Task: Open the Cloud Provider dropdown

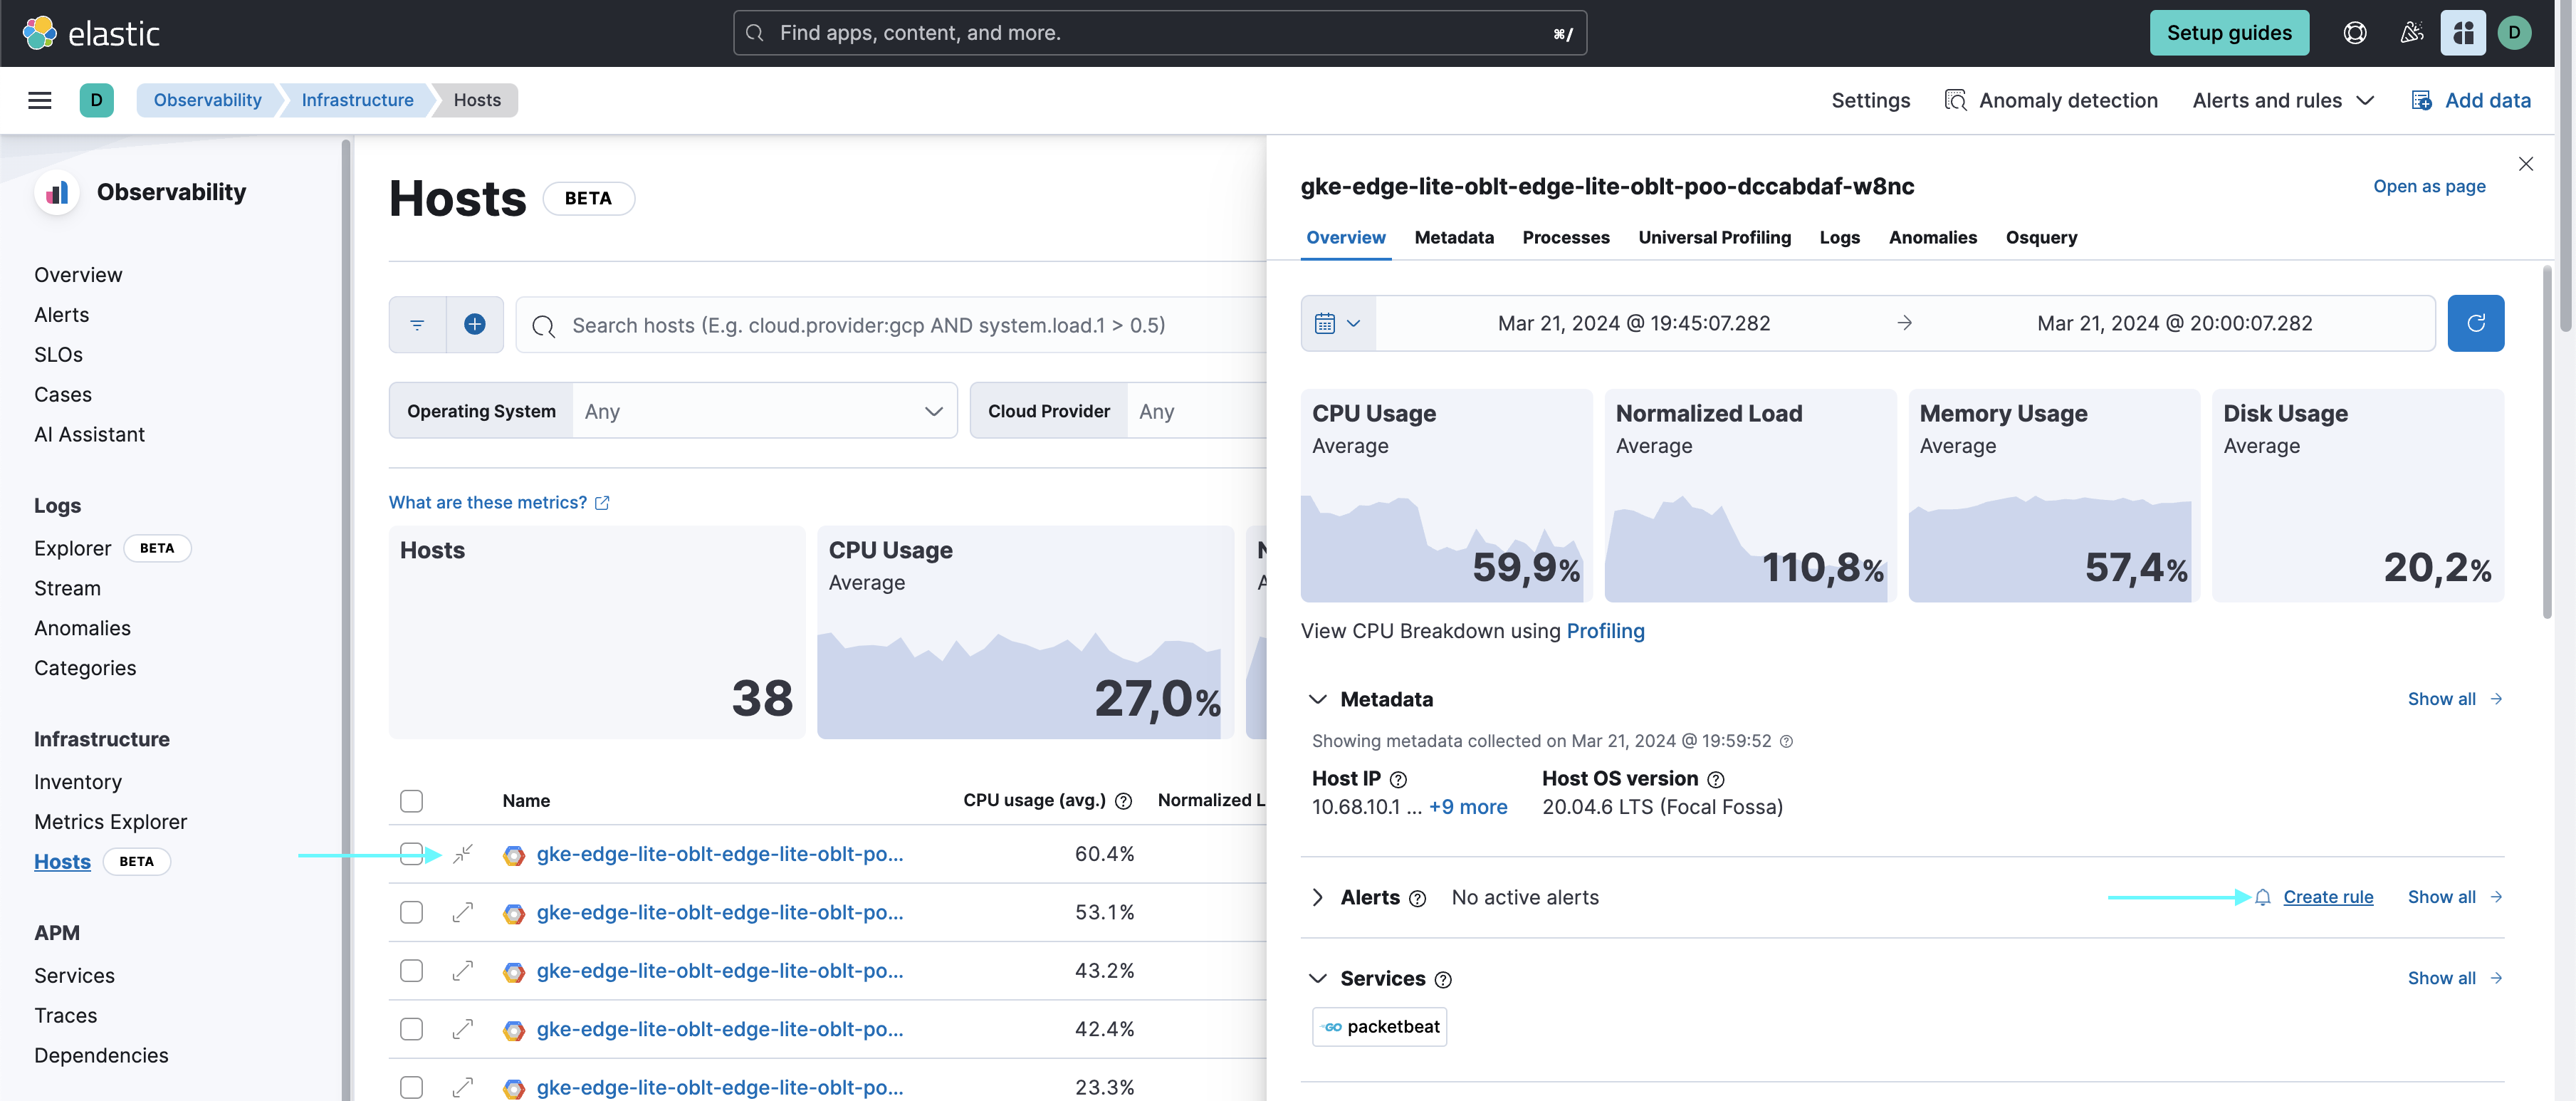Action: tap(1196, 411)
